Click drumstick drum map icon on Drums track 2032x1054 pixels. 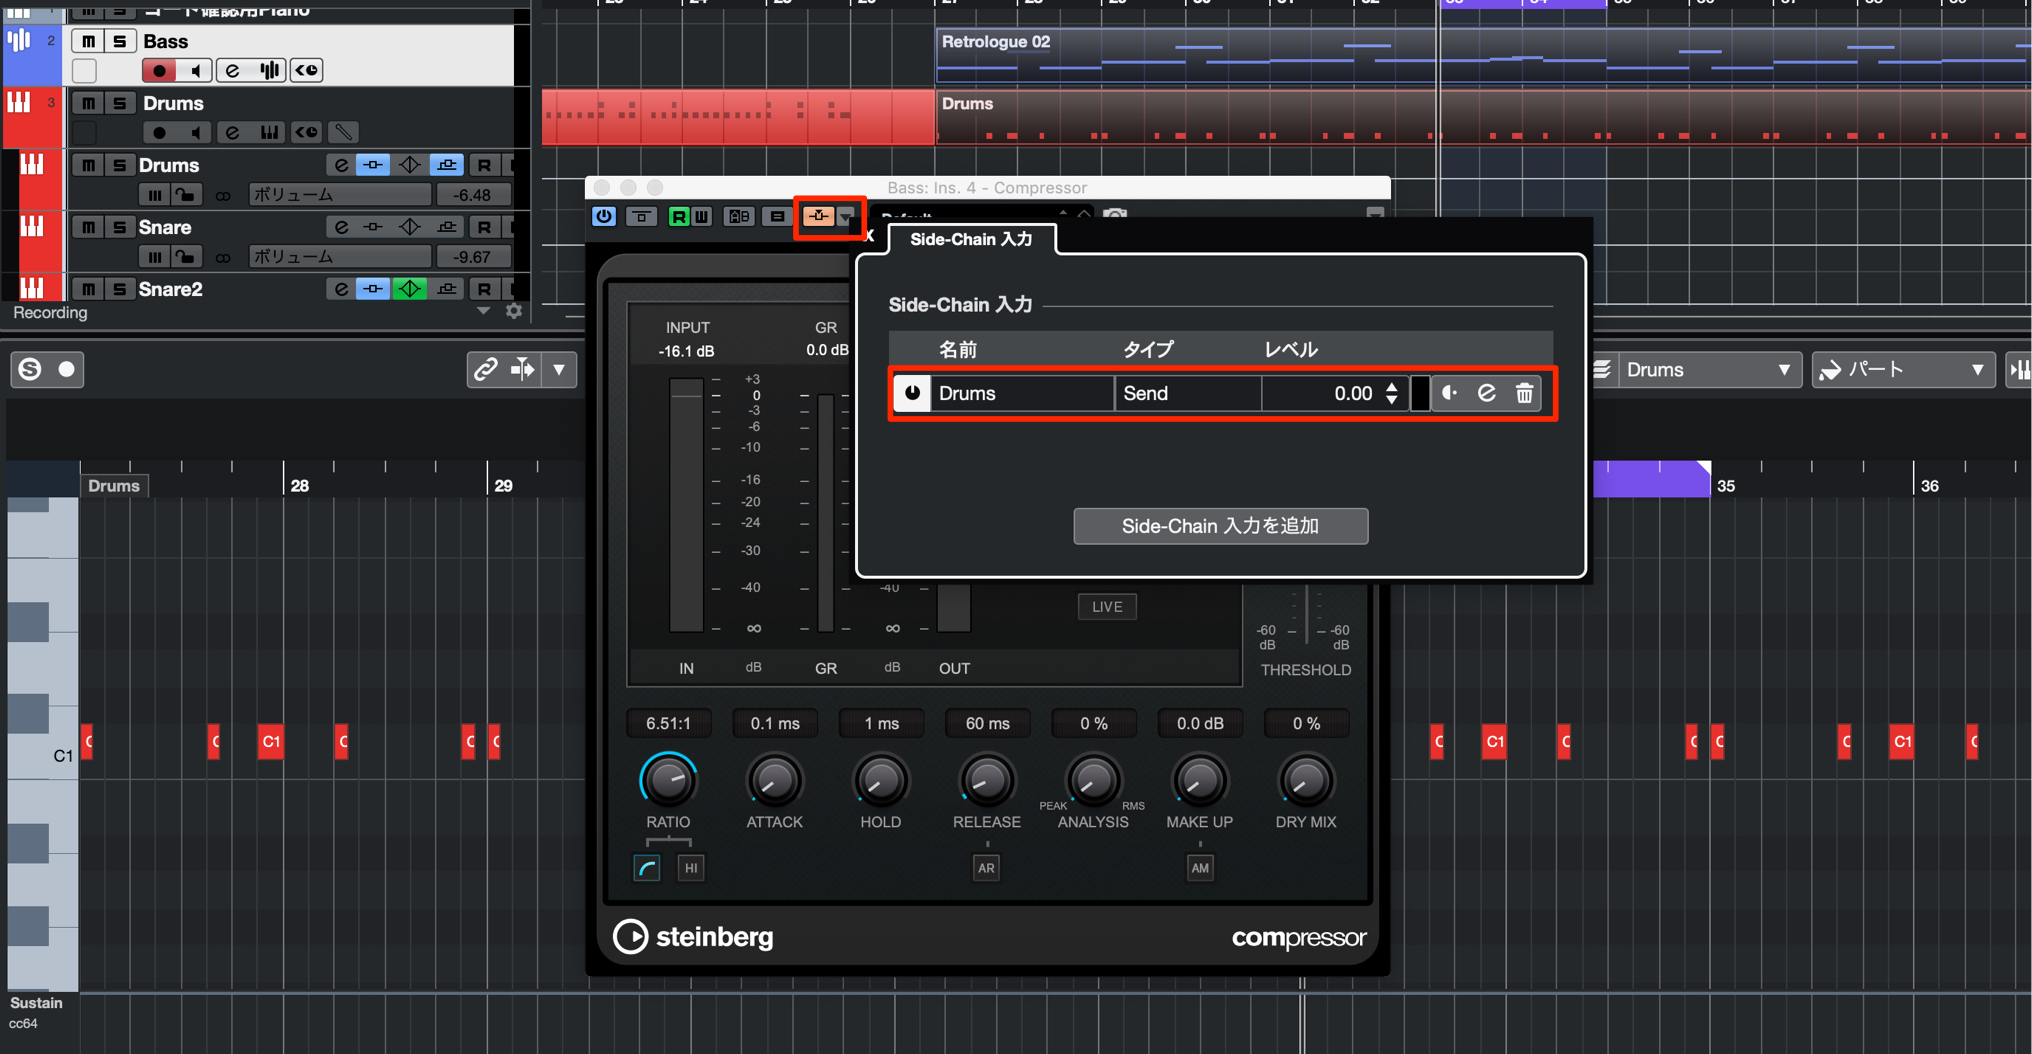(x=343, y=132)
